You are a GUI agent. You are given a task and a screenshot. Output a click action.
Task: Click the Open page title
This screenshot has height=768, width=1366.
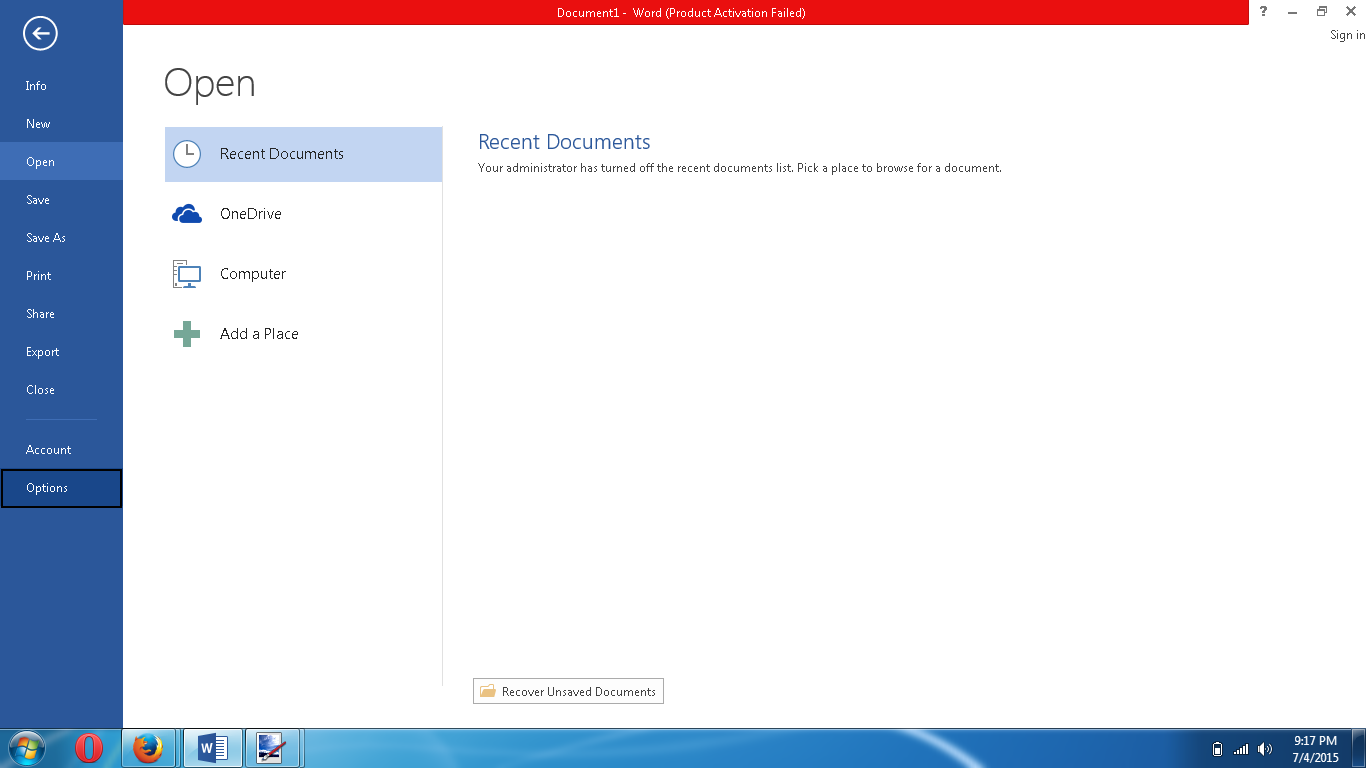[210, 83]
